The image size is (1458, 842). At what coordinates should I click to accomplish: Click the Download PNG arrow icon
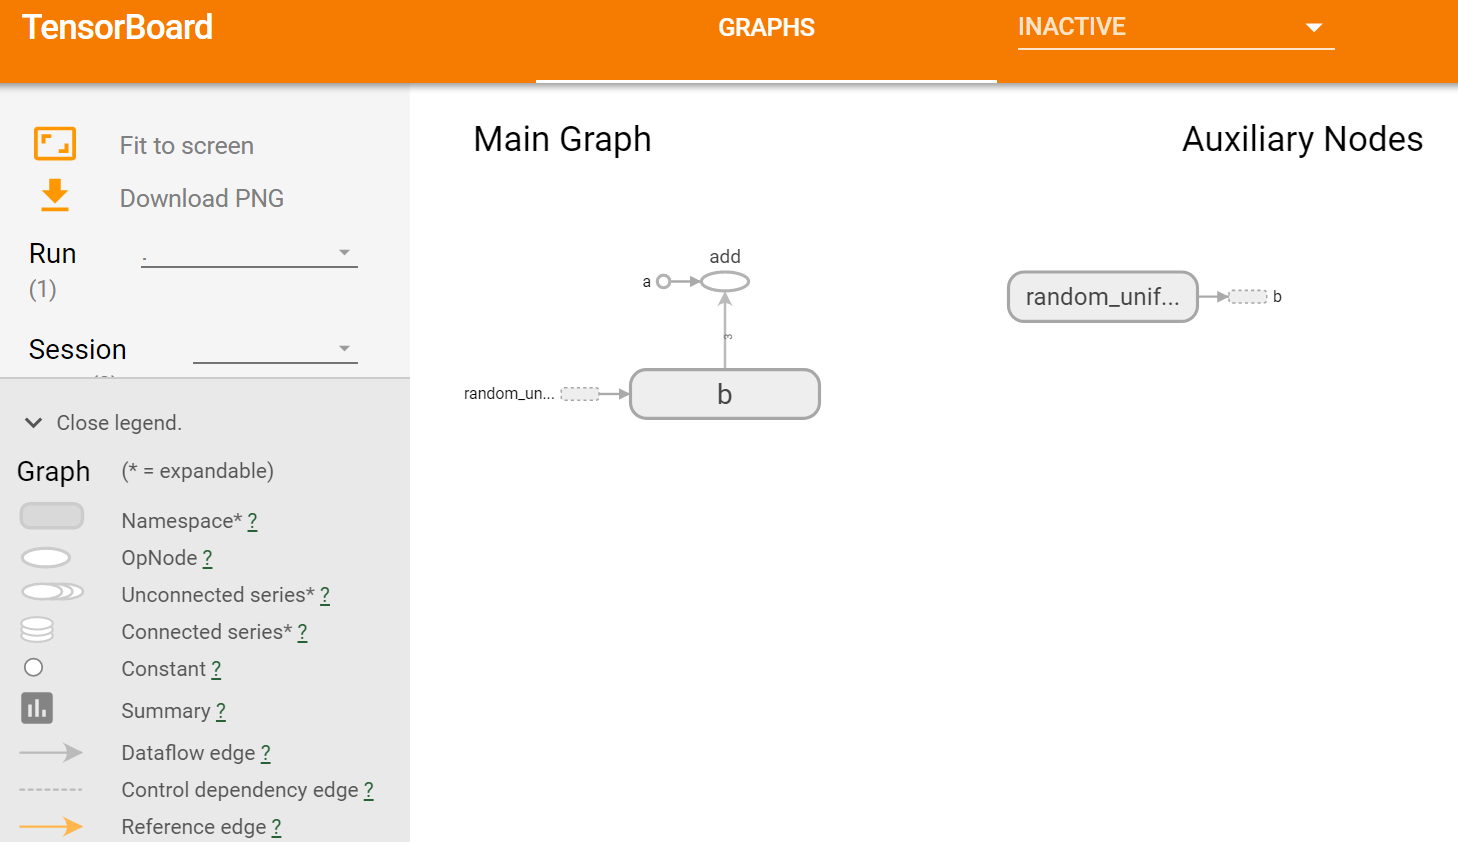pyautogui.click(x=55, y=196)
